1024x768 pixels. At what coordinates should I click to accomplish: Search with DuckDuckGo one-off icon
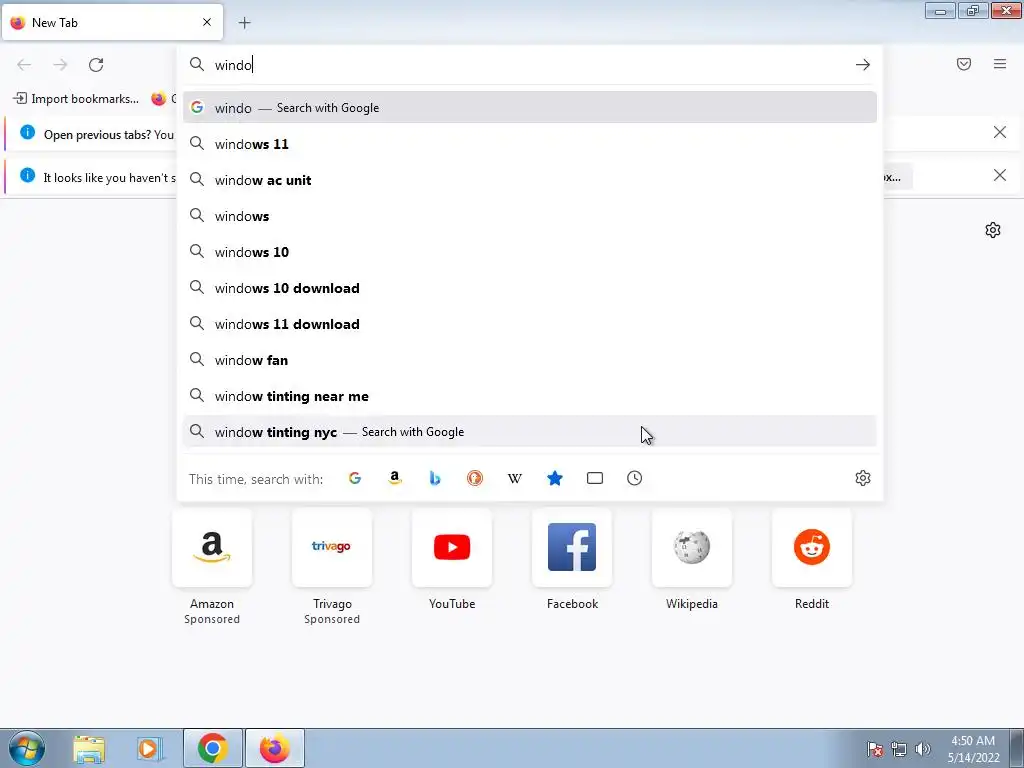pos(475,478)
